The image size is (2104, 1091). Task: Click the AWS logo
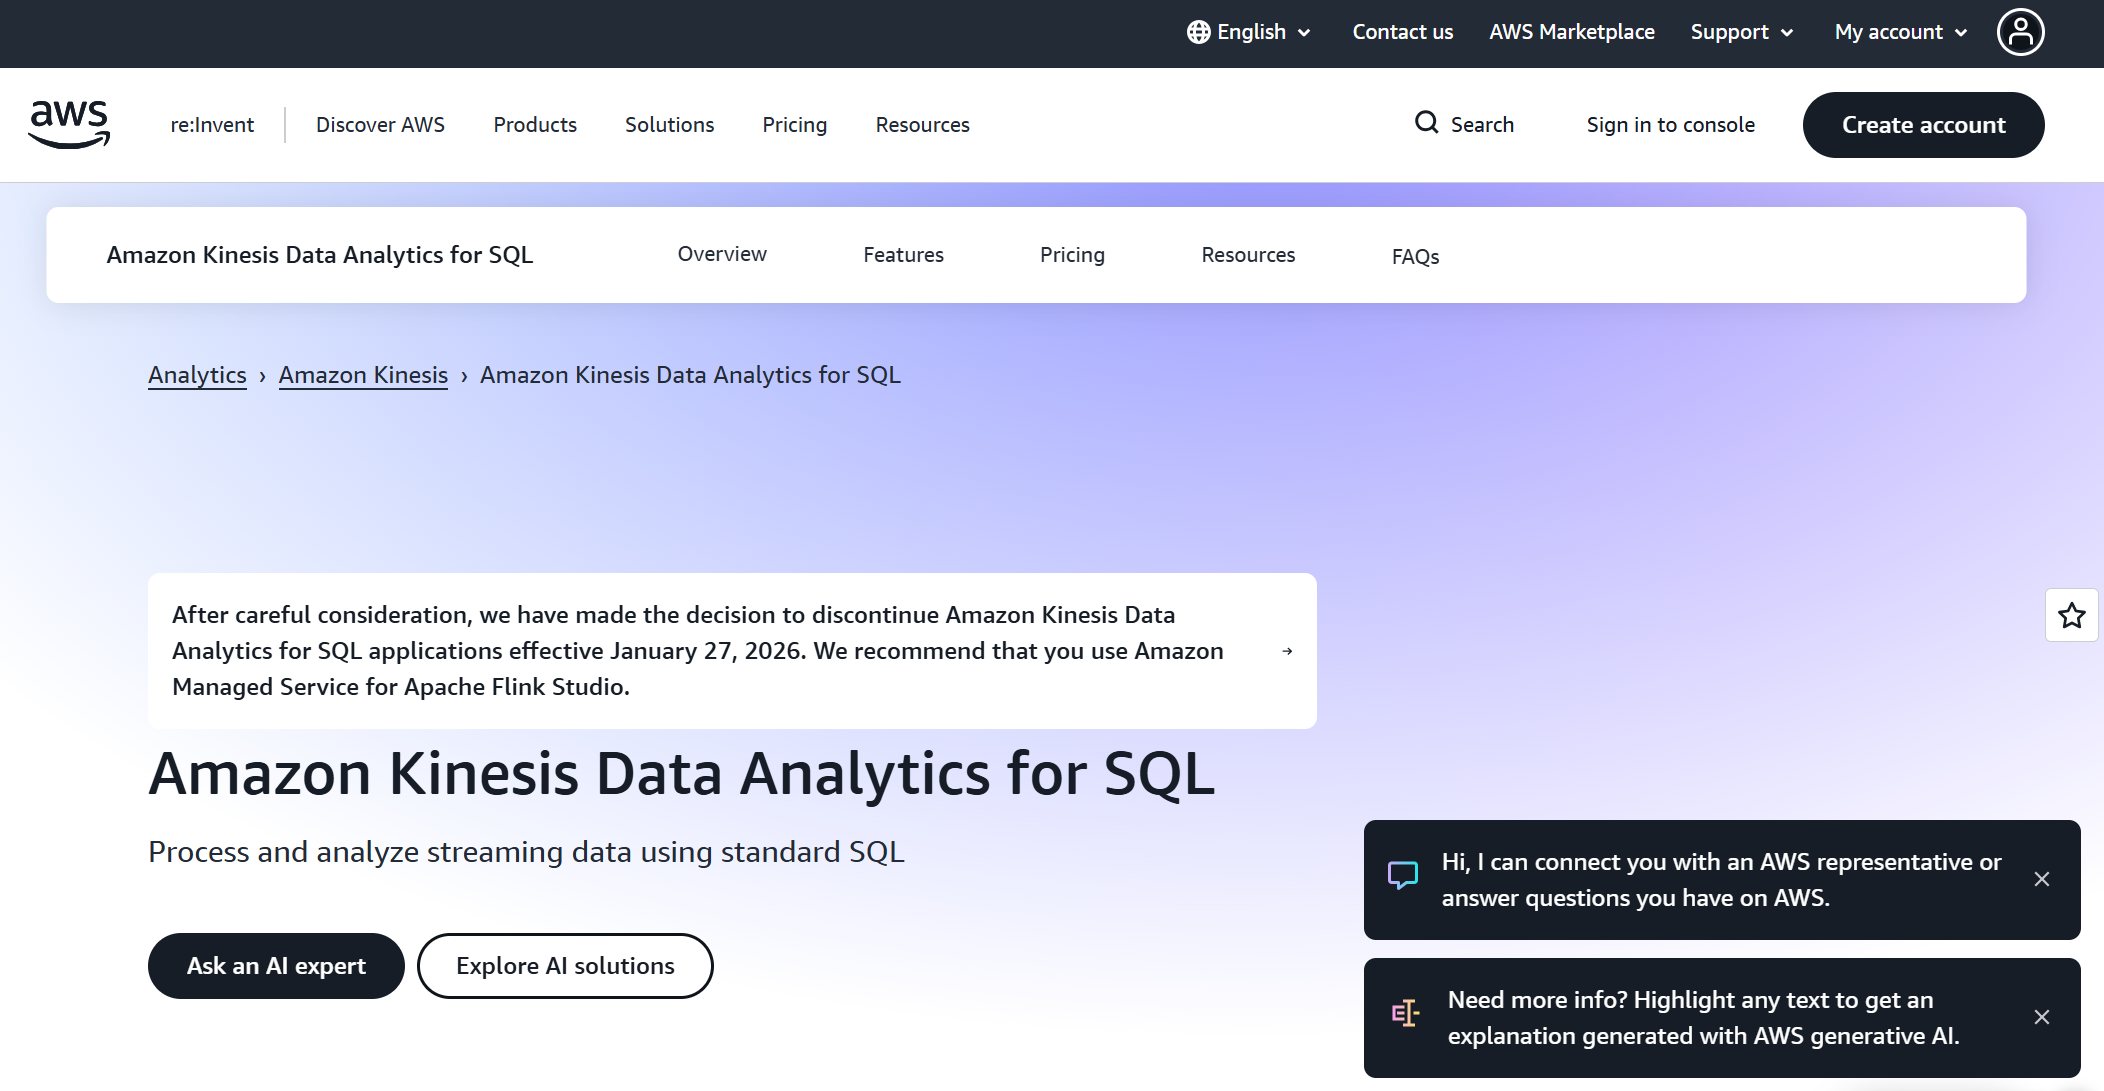tap(68, 122)
